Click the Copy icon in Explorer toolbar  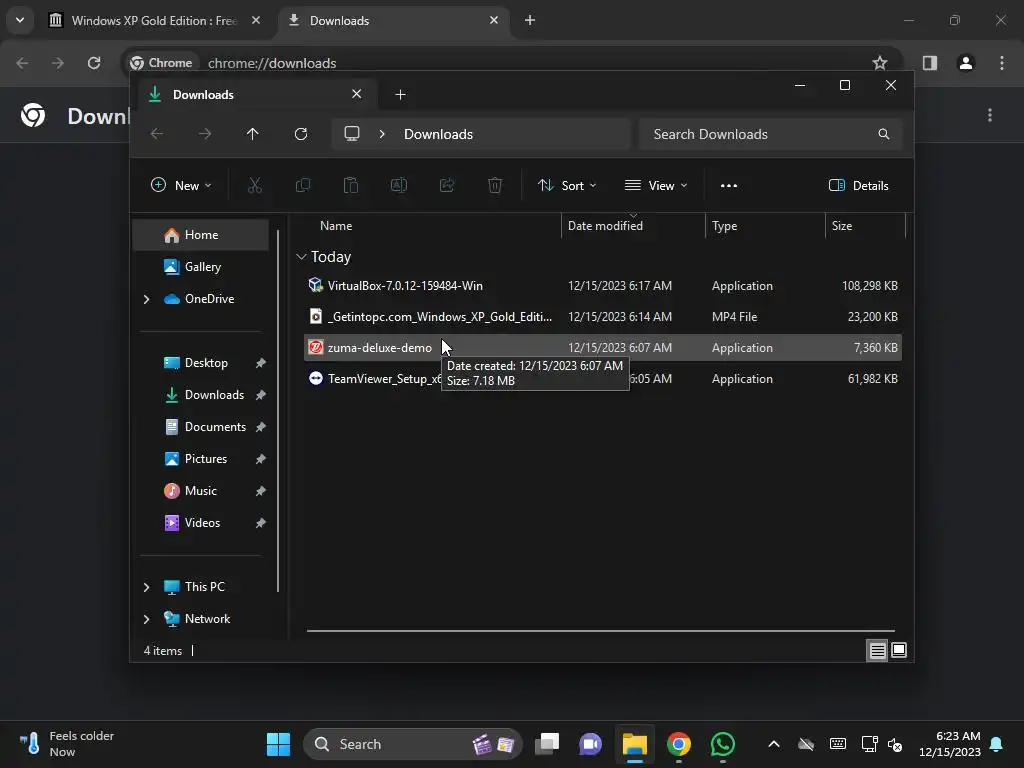[303, 185]
